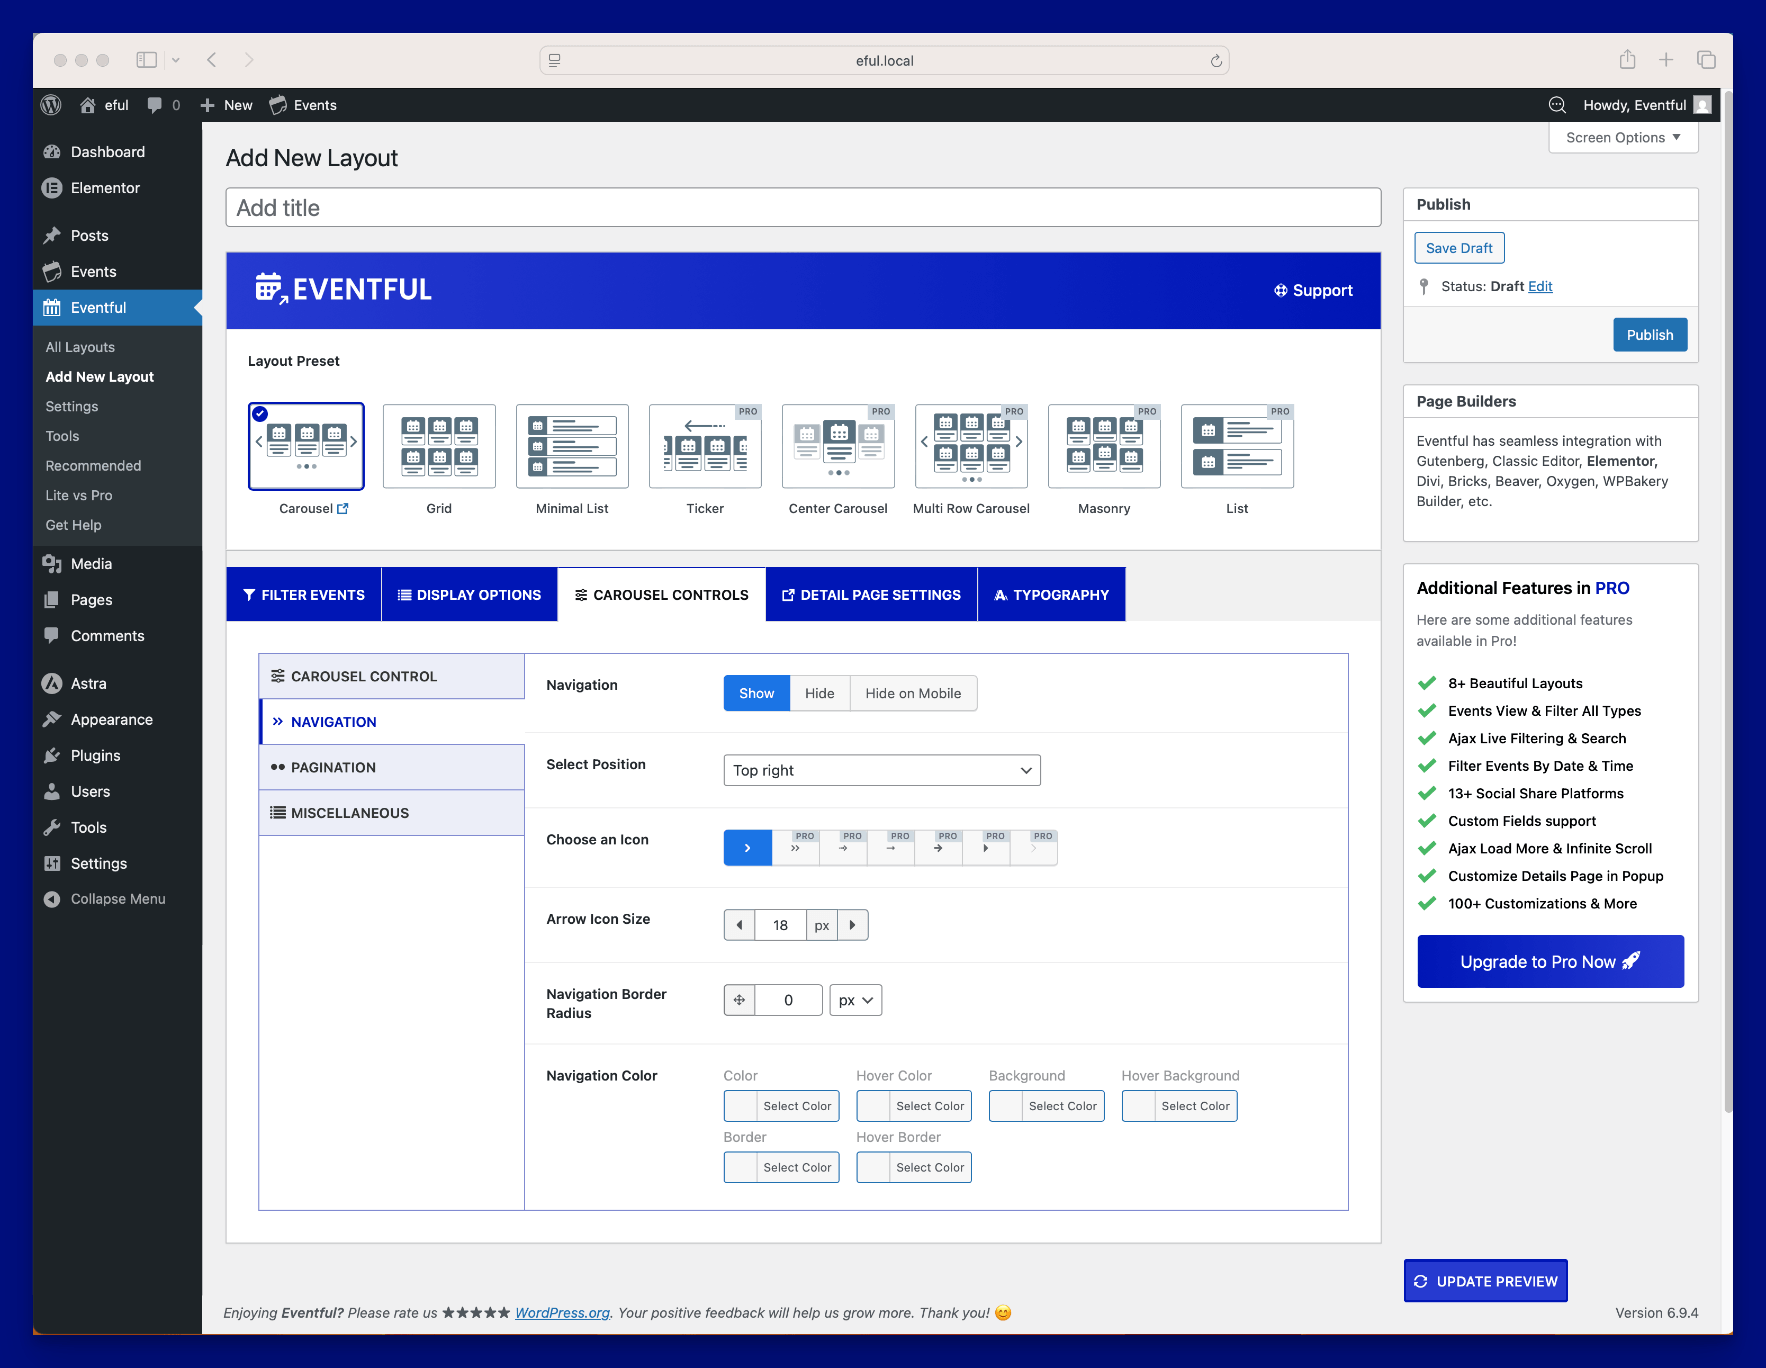Switch to the Display Options tab
The image size is (1766, 1368).
[469, 595]
